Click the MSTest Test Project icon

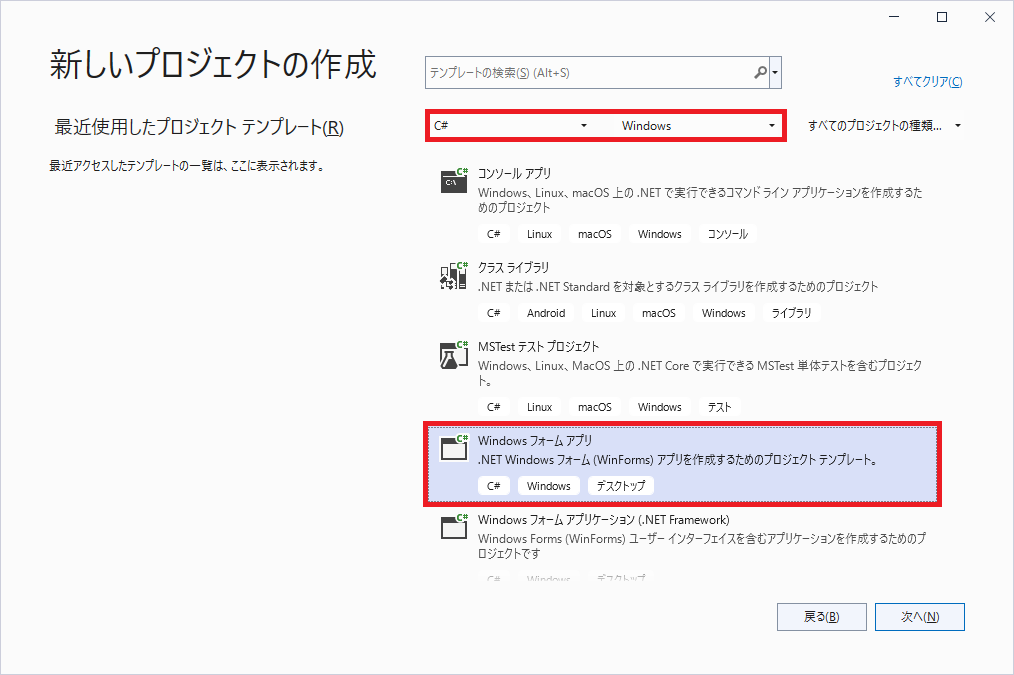pyautogui.click(x=454, y=355)
